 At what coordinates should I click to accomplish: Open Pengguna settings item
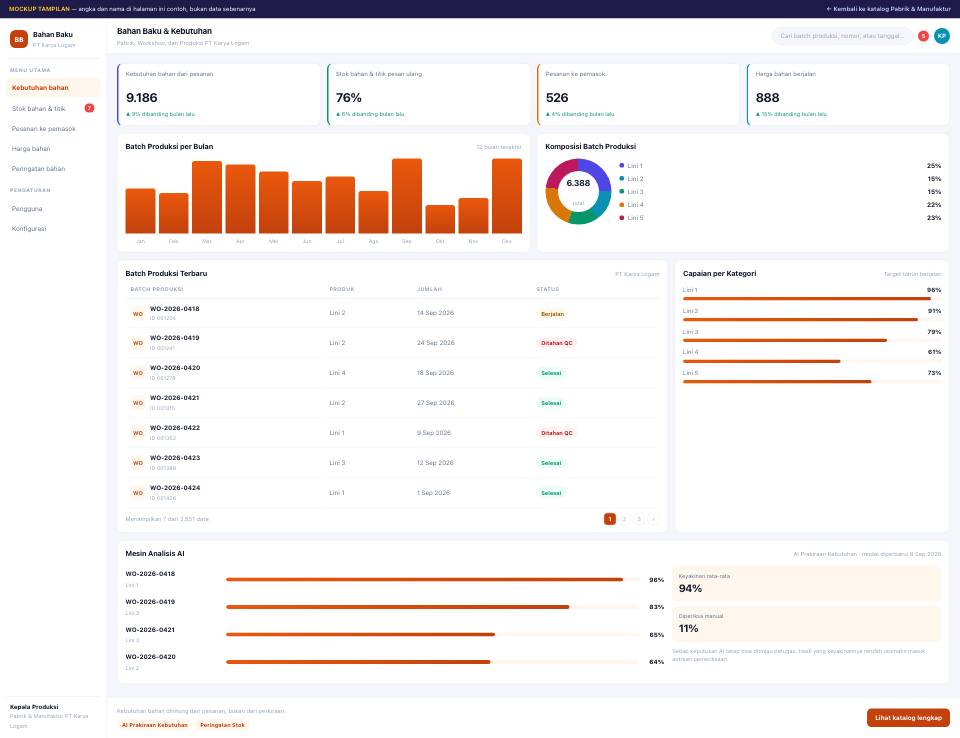(x=53, y=209)
